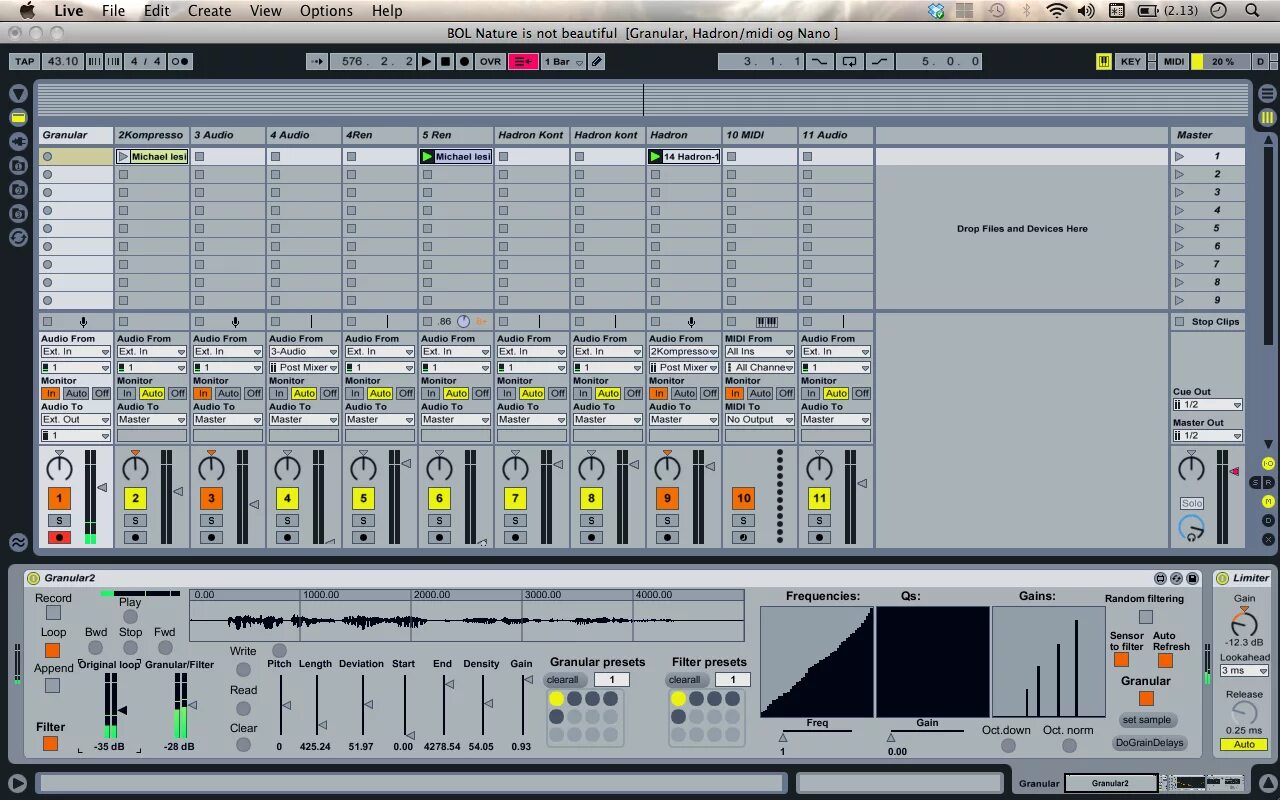Screen dimensions: 1280x800
Task: Click the OVR overdub button
Action: coord(490,61)
